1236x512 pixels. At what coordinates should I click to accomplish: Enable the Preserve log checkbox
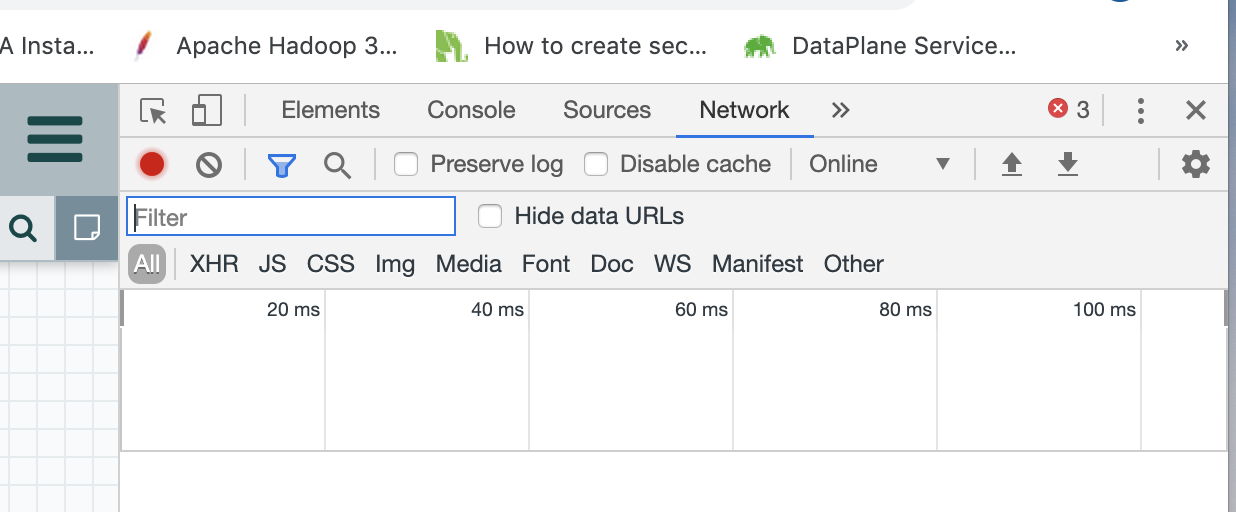(405, 164)
